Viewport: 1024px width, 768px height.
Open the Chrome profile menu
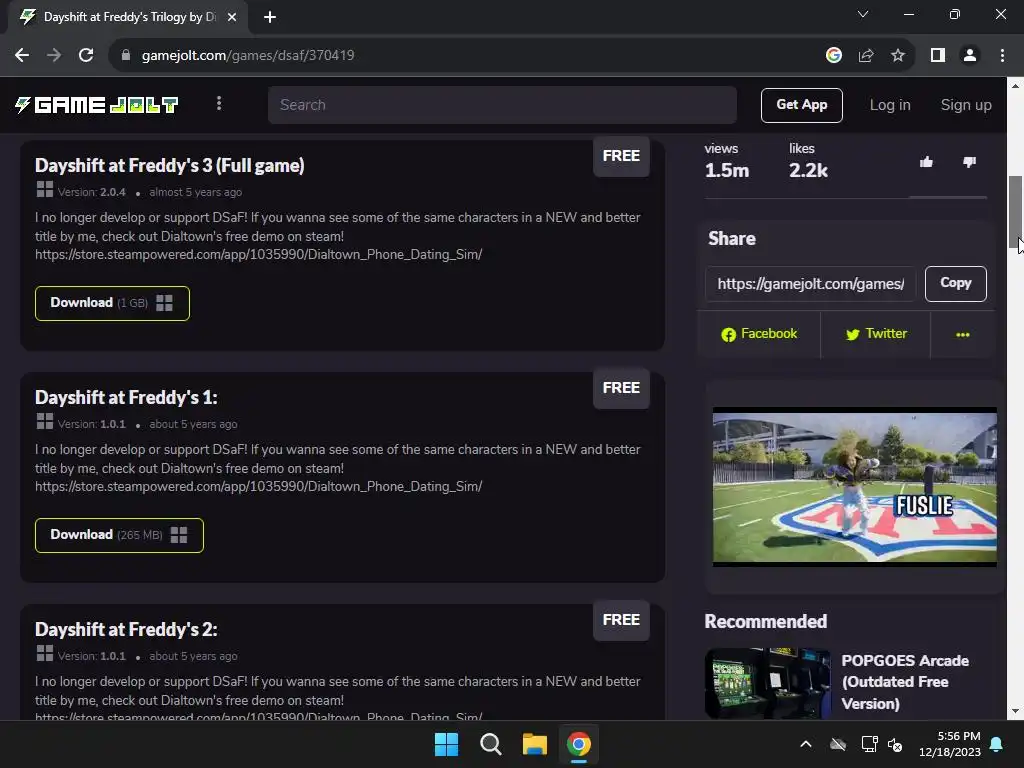pos(970,56)
